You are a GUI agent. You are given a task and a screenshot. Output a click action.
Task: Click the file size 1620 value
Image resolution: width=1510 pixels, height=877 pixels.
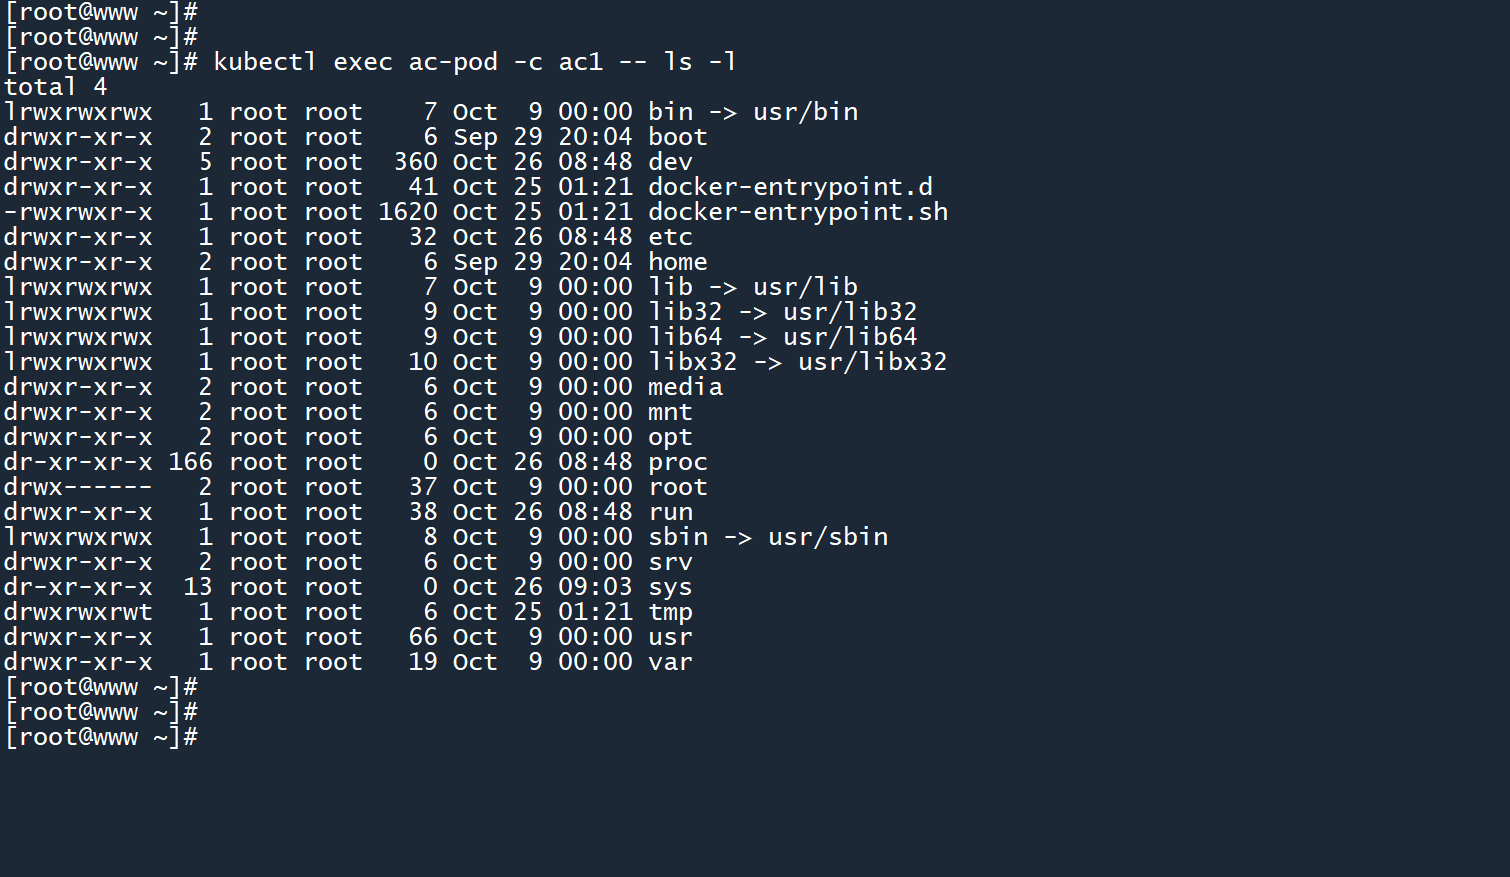(x=407, y=212)
